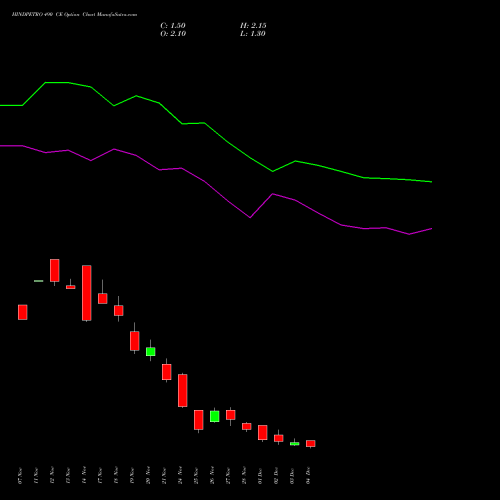Click the close value C: 1.50

[173, 26]
